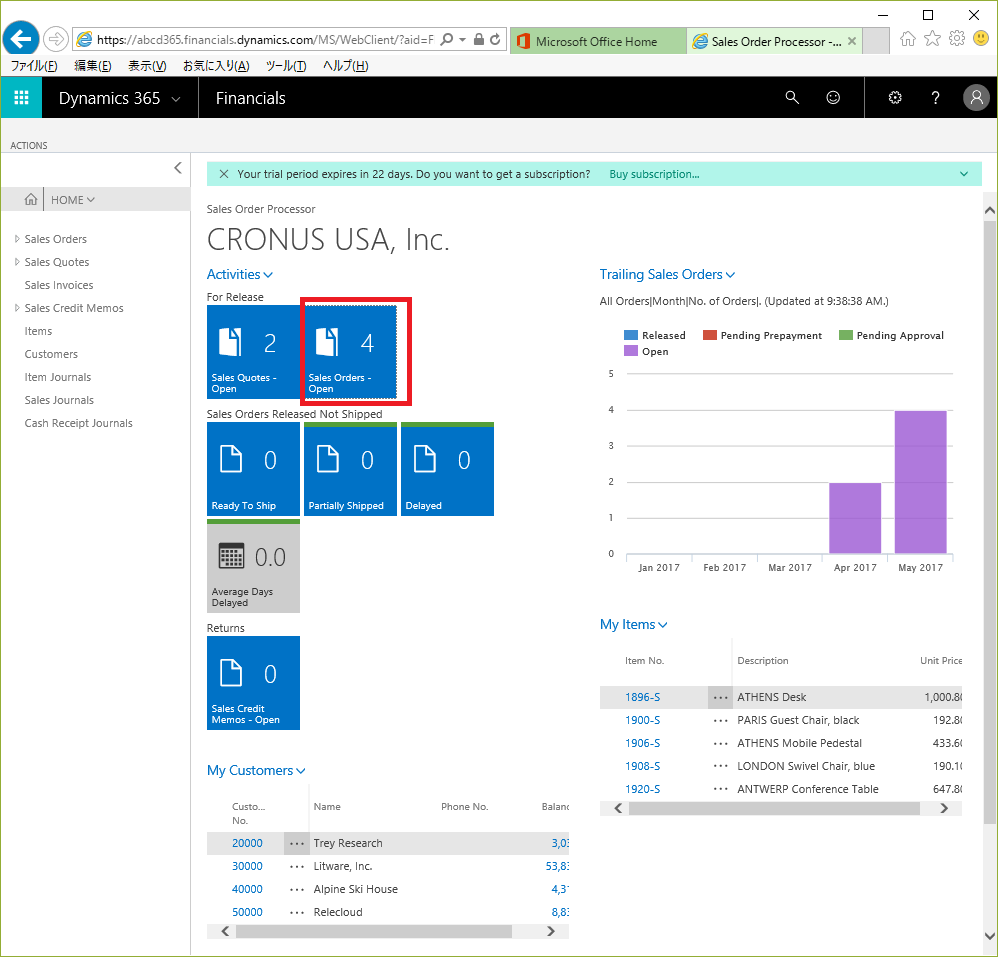Open the Activities dropdown
This screenshot has height=957, width=998.
pos(240,274)
